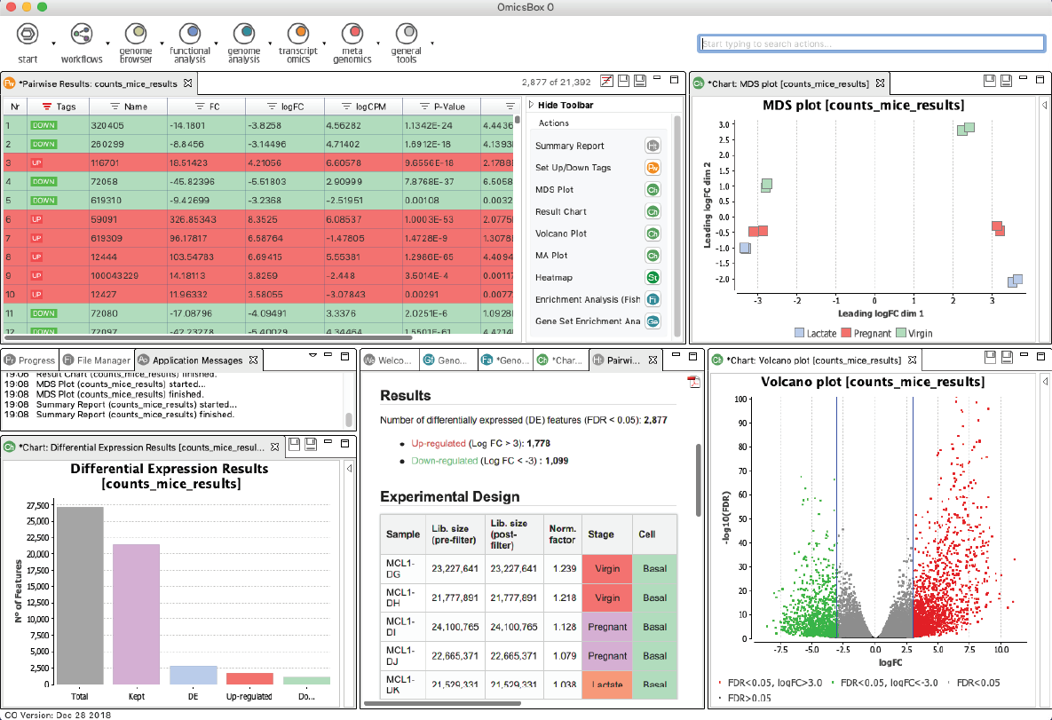Export summary report as PDF
Viewport: 1052px width, 720px height.
693,381
